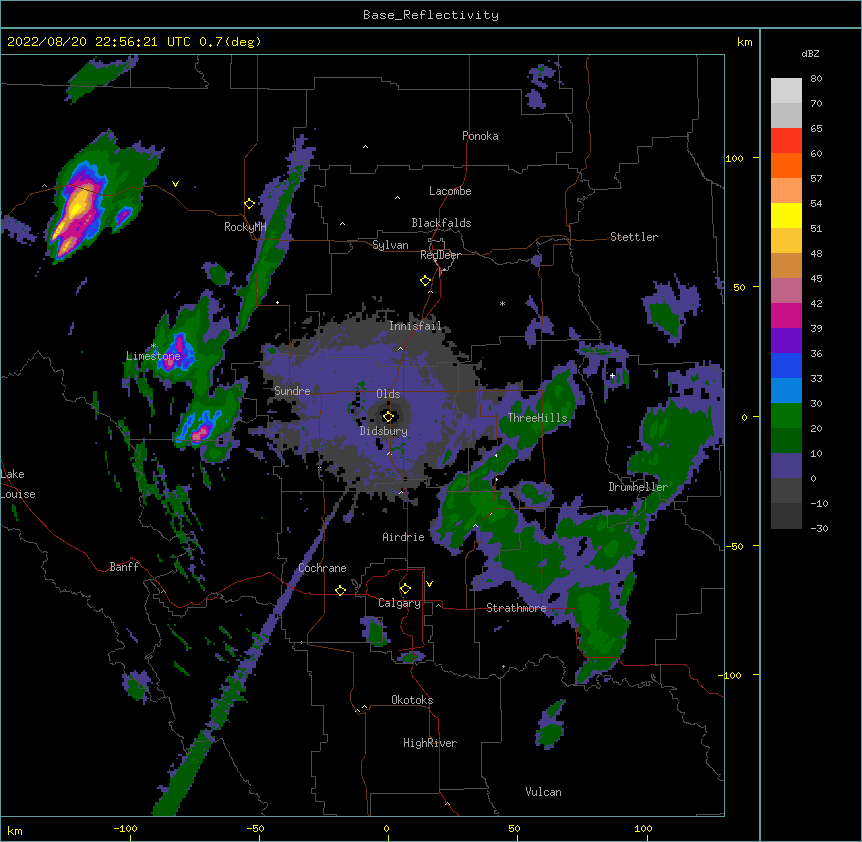Click the yellow diamond marker south of RedDeer

425,281
